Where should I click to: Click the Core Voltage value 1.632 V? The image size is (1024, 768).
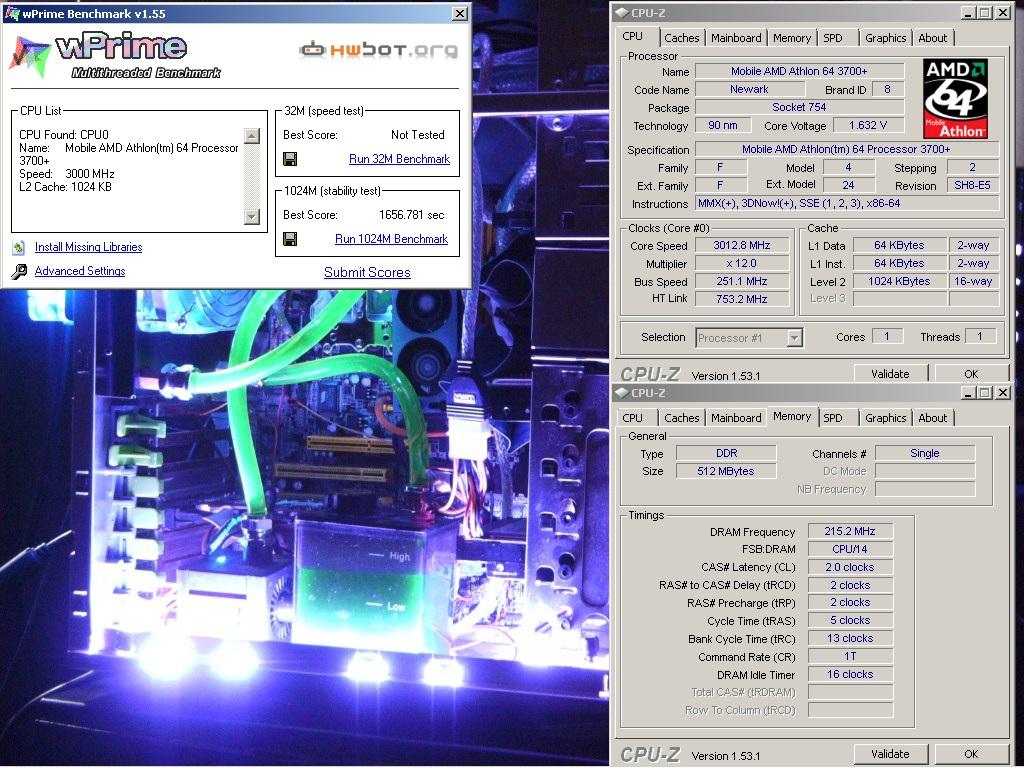tap(868, 125)
